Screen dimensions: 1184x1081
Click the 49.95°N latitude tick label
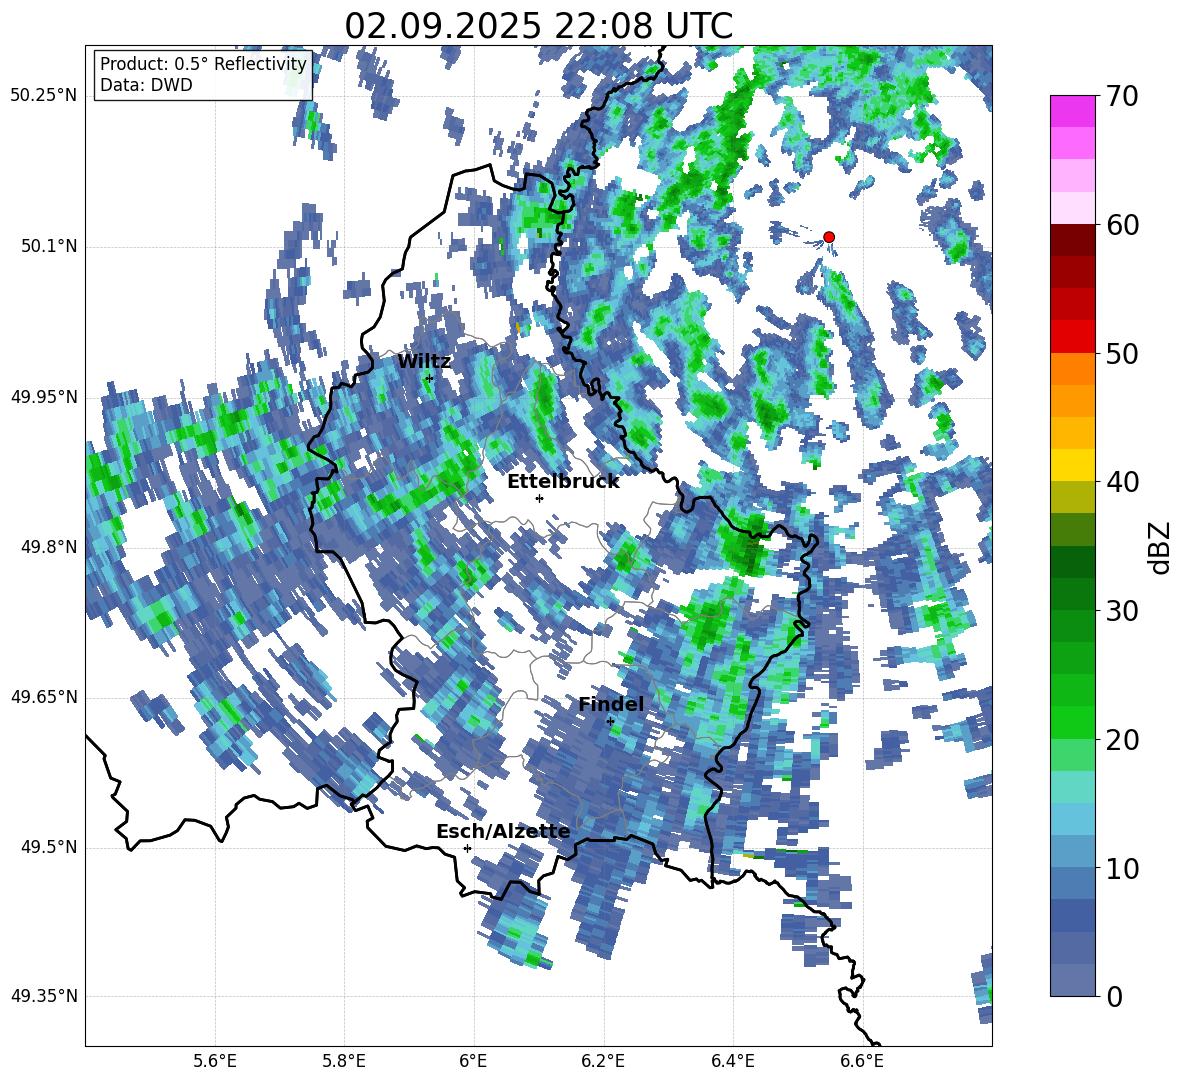[44, 397]
